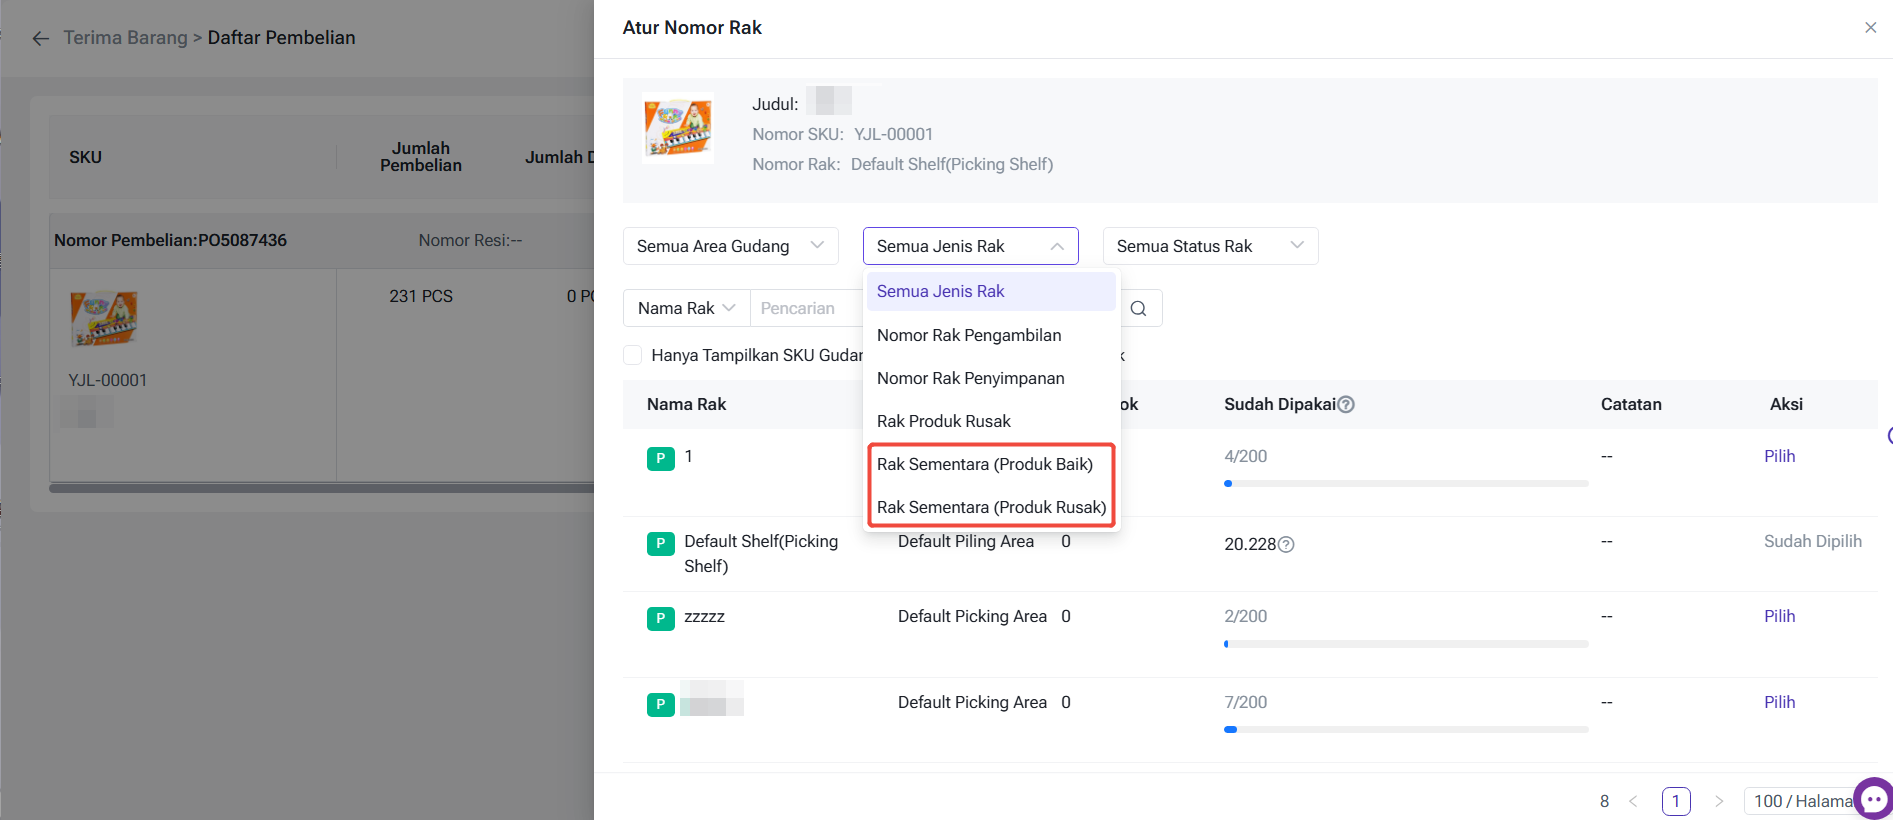Open the chat support bubble icon
1893x820 pixels.
[x=1874, y=799]
